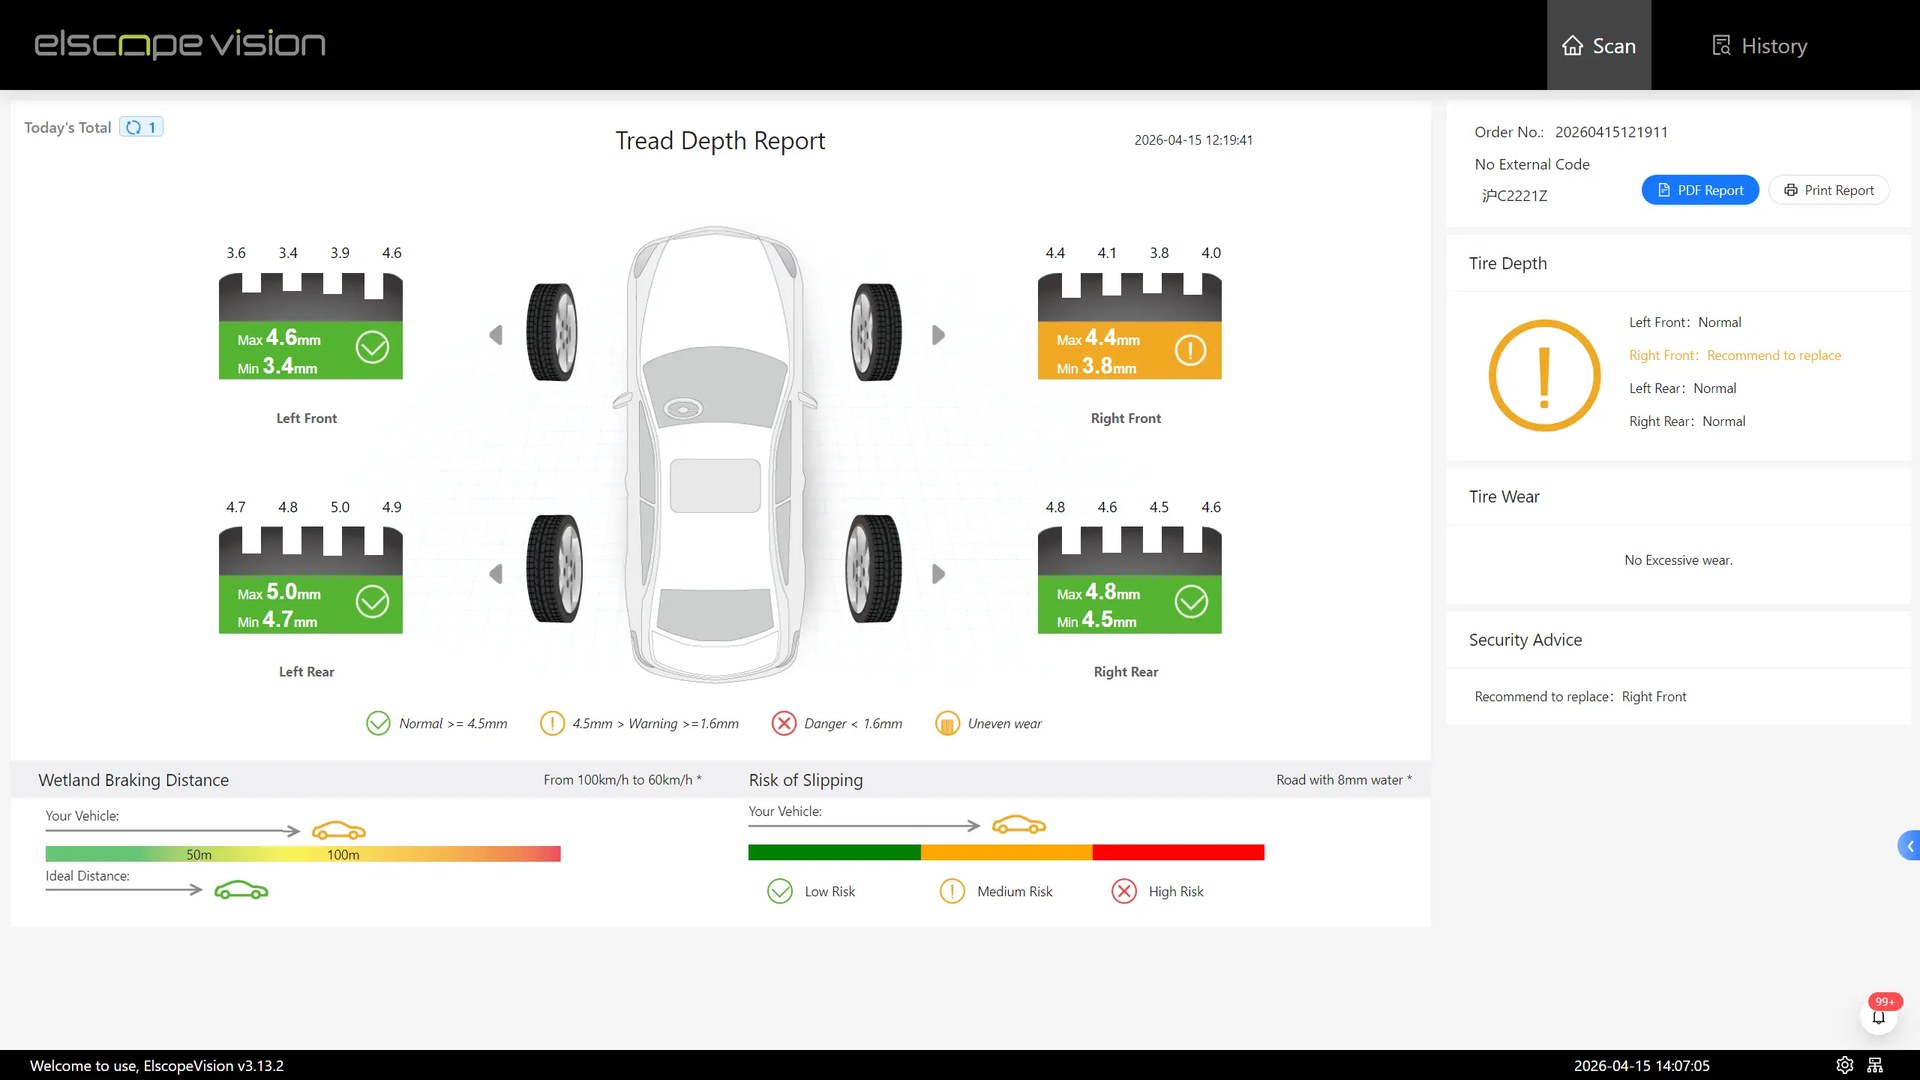
Task: Click the Left Rear Max 5.0mm panel
Action: (x=311, y=604)
